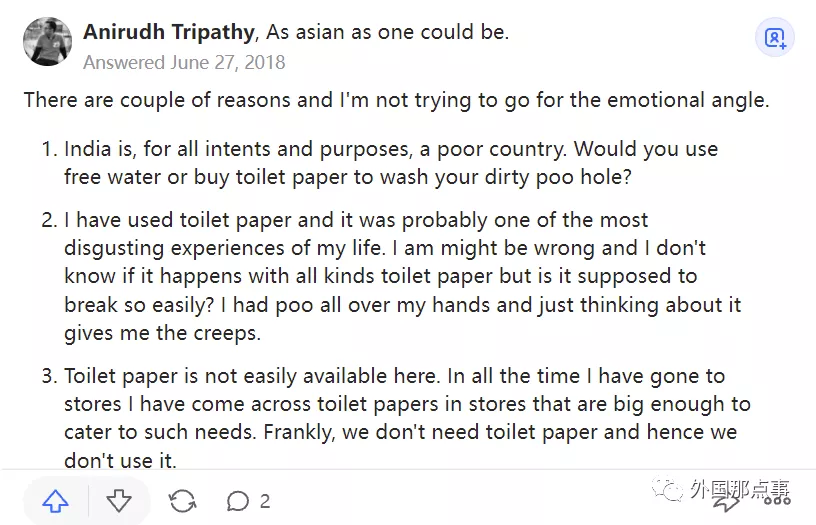Downvote this answer
Image resolution: width=816 pixels, height=525 pixels.
(x=119, y=500)
